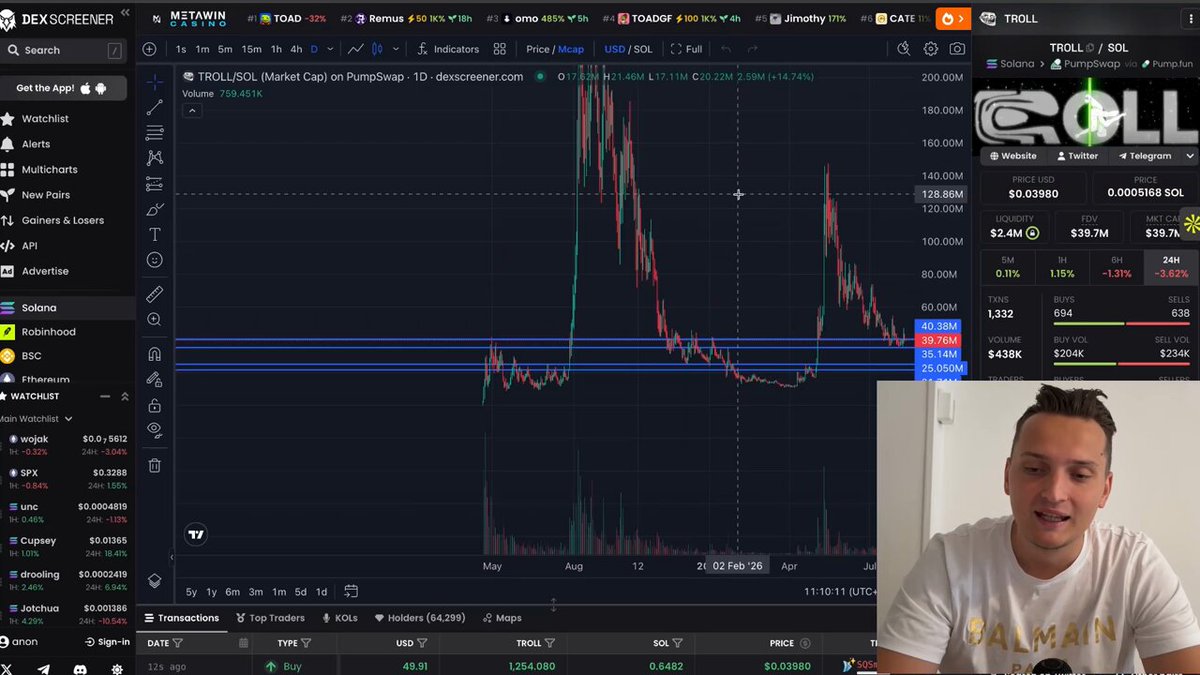Click the Get the App button
The image size is (1200, 675).
click(61, 88)
